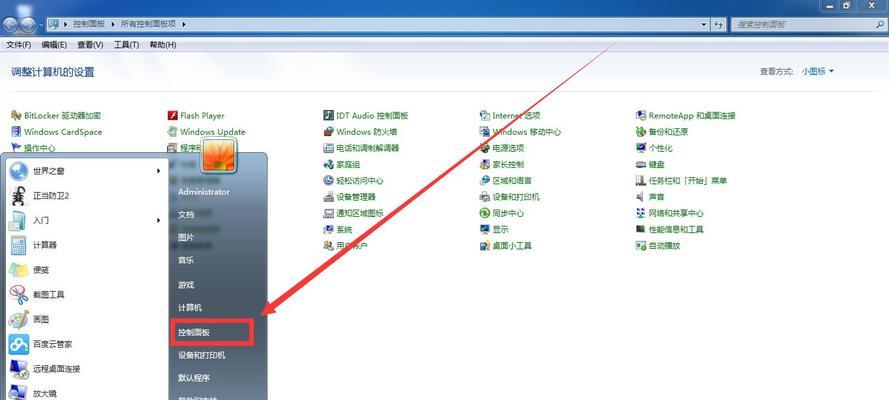889x400 pixels.
Task: Launch 截图工具 from Start menu
Action: pyautogui.click(x=88, y=295)
